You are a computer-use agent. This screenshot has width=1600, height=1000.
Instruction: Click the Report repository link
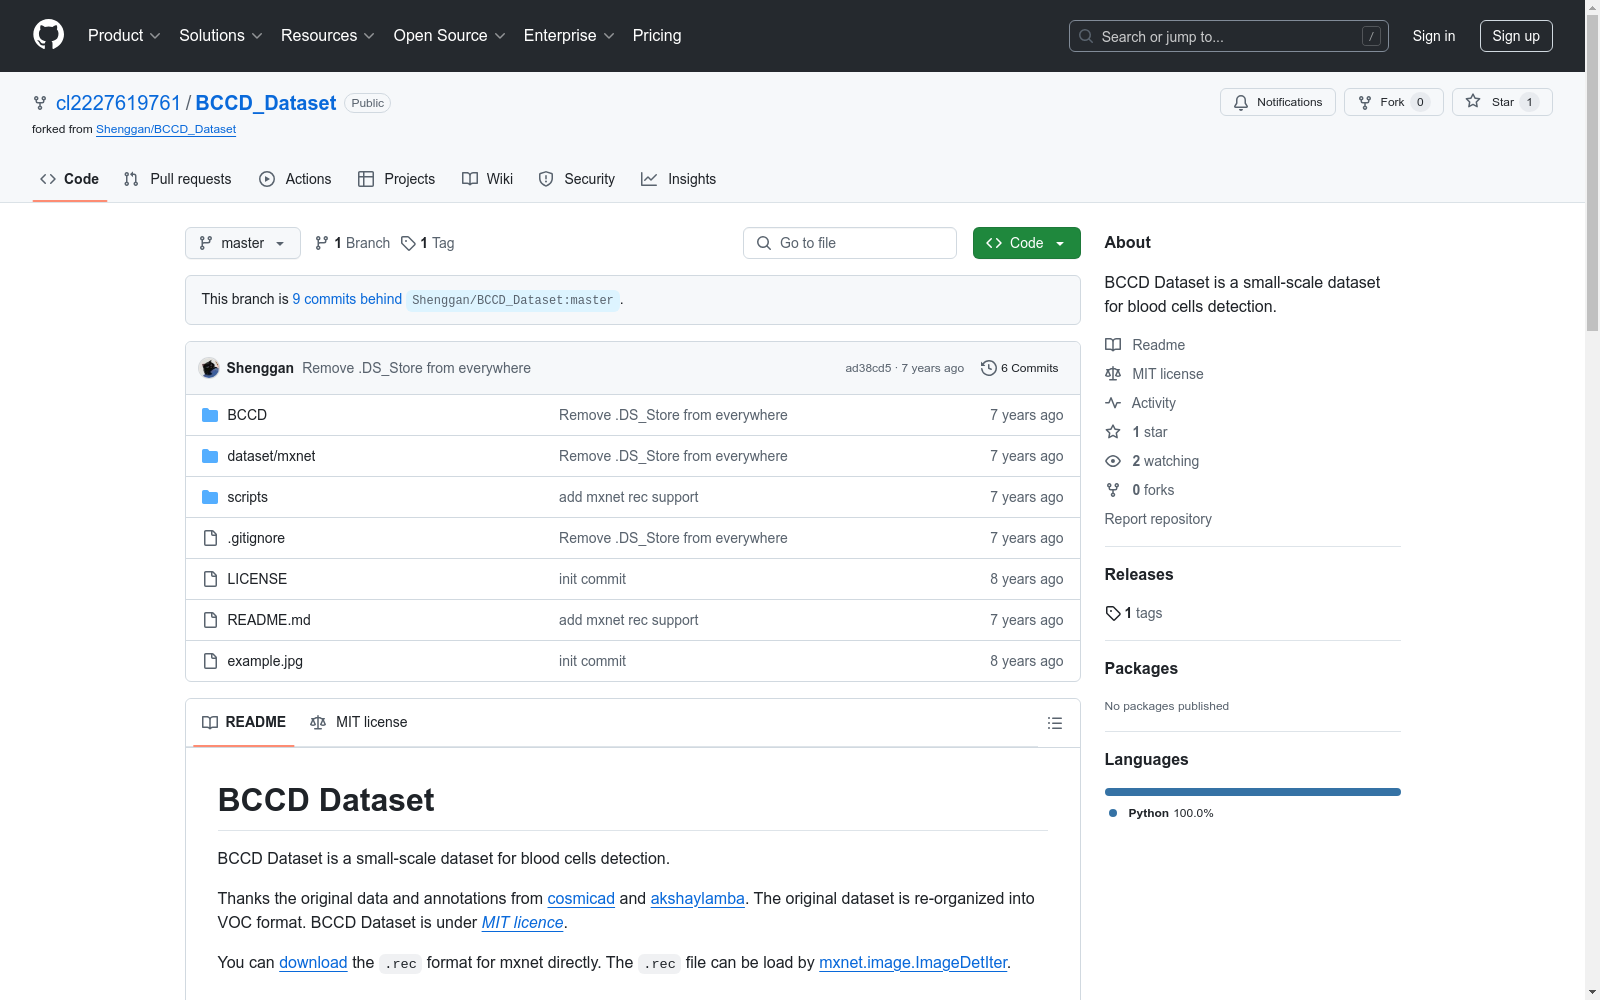[x=1158, y=519]
